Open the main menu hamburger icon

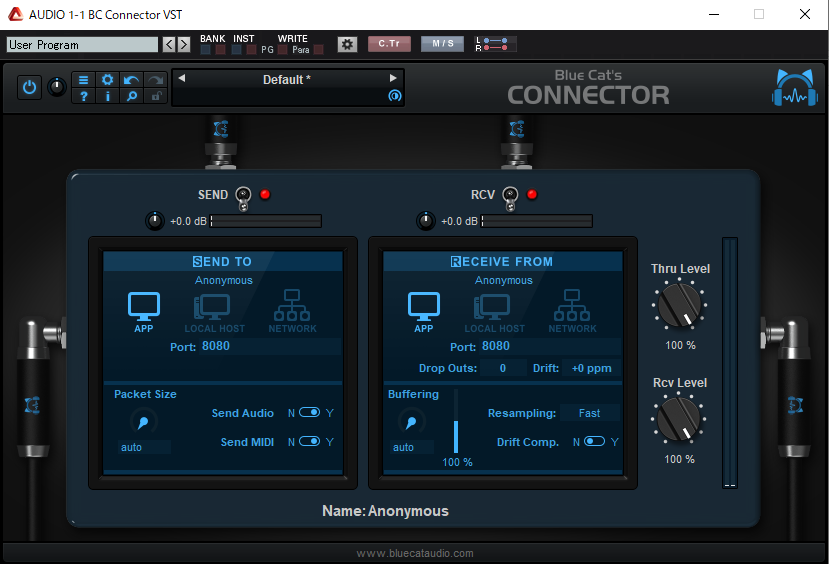[83, 80]
